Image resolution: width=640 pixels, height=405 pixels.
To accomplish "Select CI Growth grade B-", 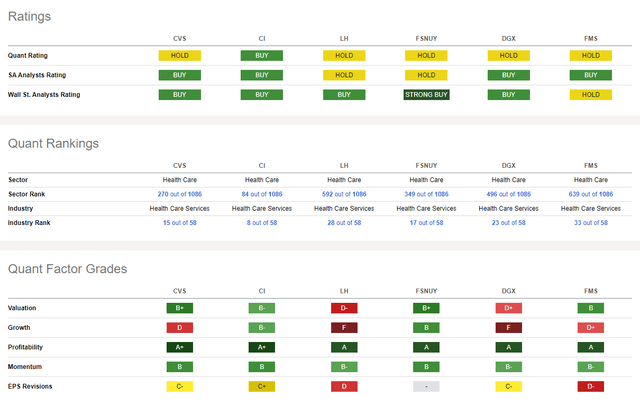I will [262, 328].
